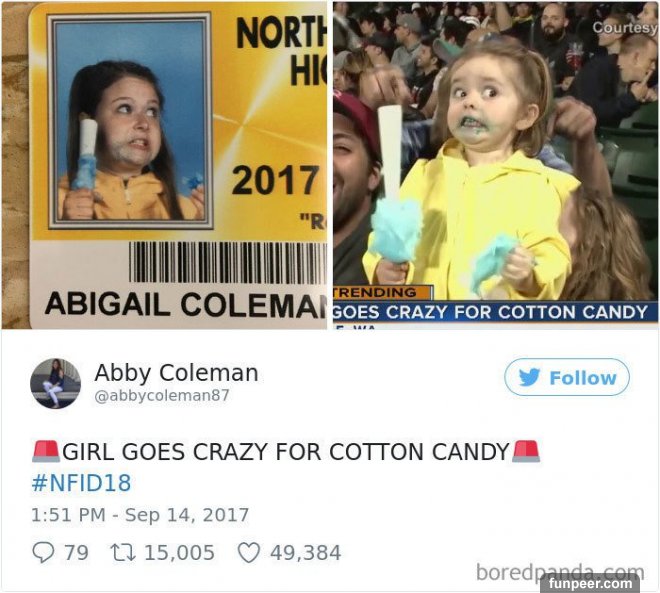
Task: Open the reply speech bubble icon
Action: coord(43,552)
